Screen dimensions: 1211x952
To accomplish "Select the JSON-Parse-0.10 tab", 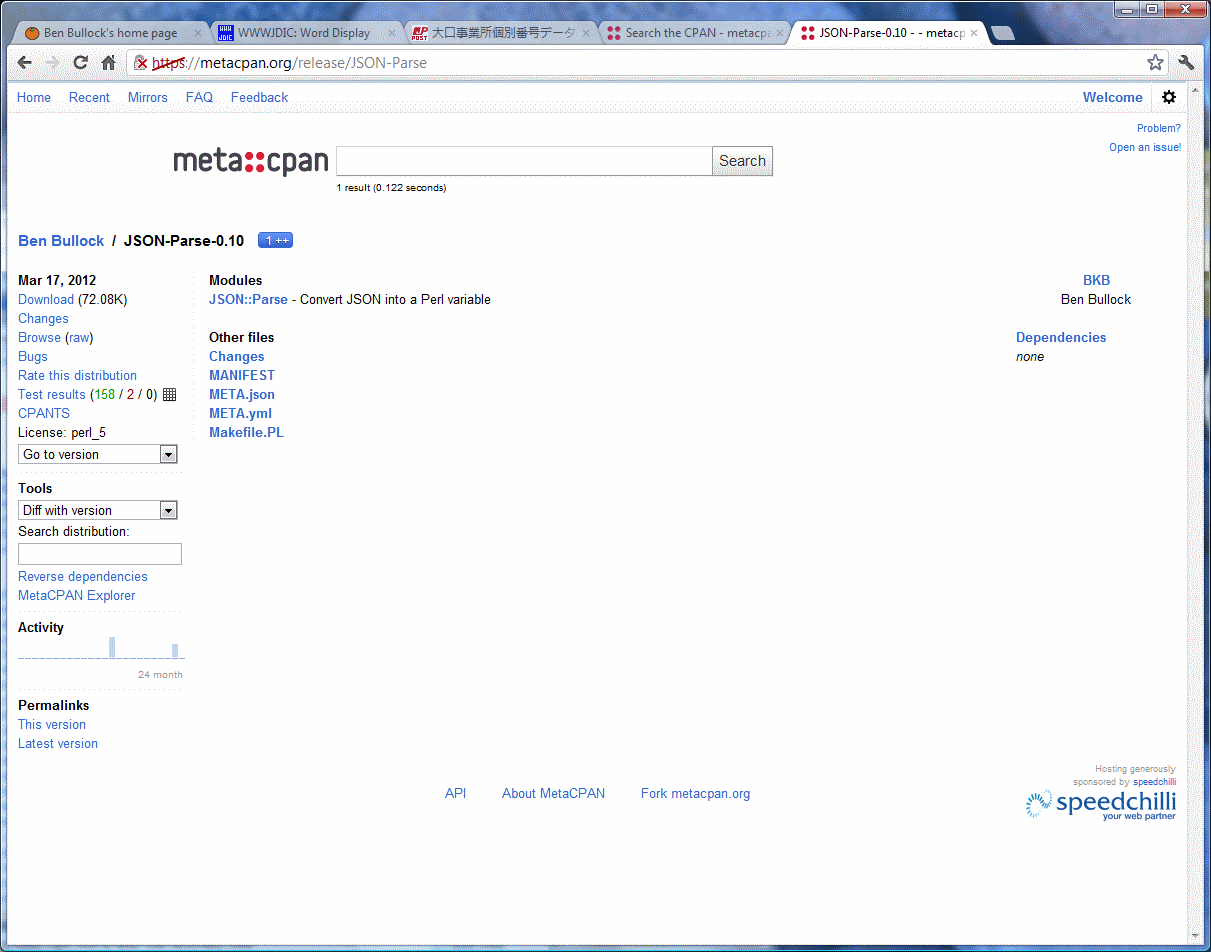I will (891, 33).
